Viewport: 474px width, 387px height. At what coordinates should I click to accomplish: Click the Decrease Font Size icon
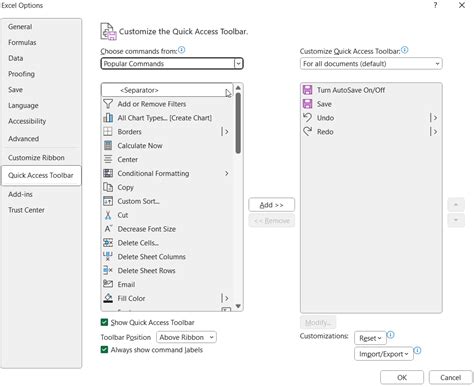(x=108, y=229)
